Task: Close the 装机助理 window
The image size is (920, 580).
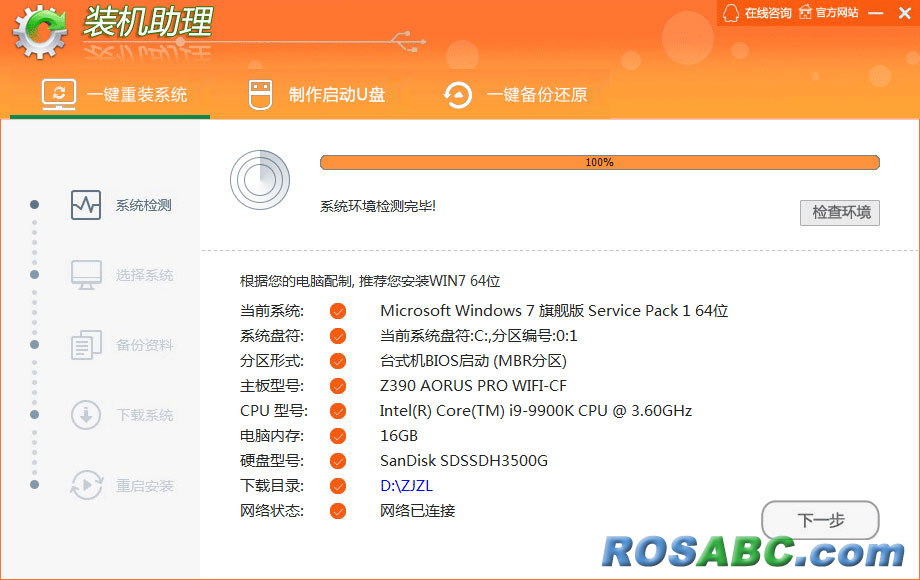Action: [905, 13]
